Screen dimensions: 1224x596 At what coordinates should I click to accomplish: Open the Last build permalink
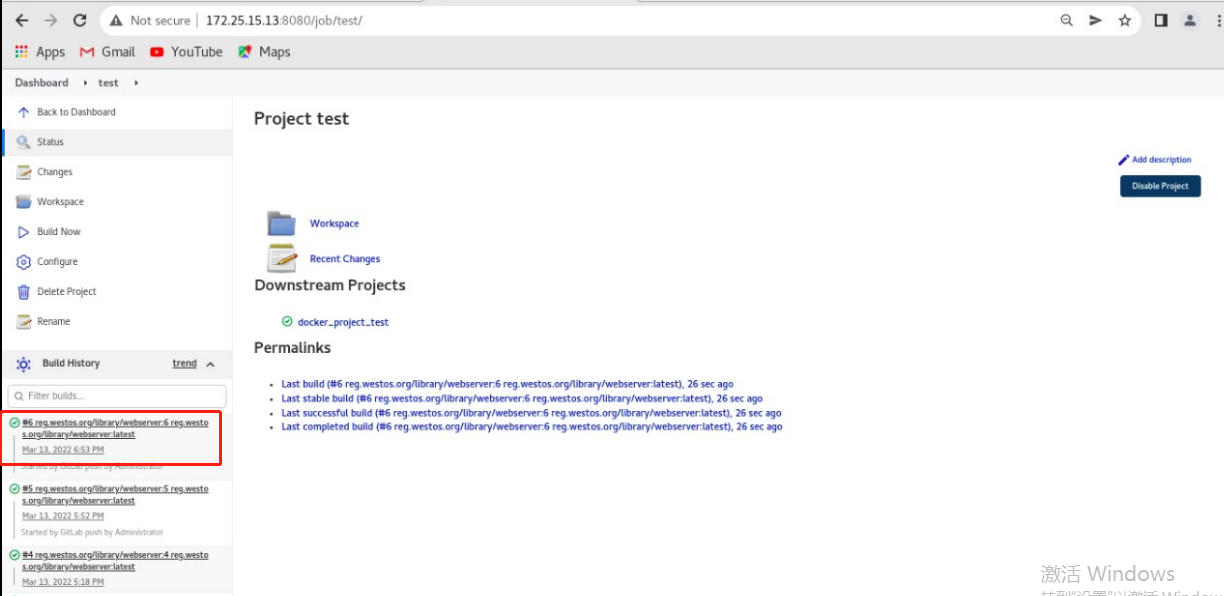(507, 384)
